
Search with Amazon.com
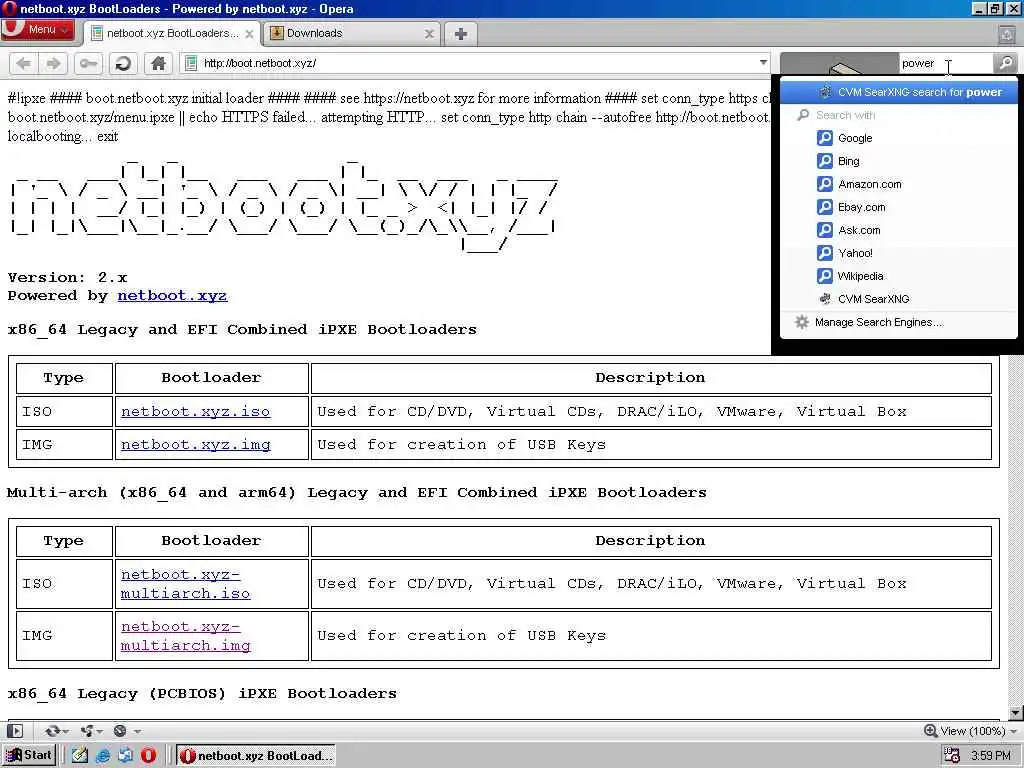pyautogui.click(x=899, y=184)
